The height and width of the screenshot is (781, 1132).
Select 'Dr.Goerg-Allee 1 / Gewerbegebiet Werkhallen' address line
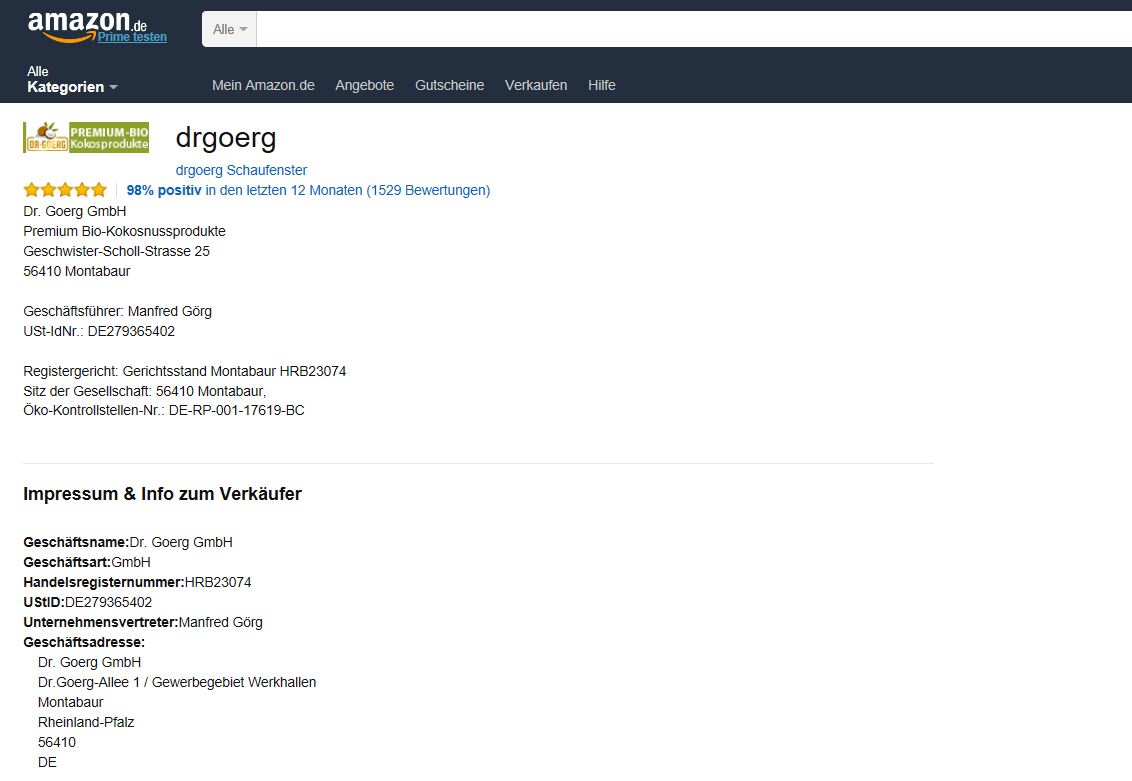[x=177, y=682]
